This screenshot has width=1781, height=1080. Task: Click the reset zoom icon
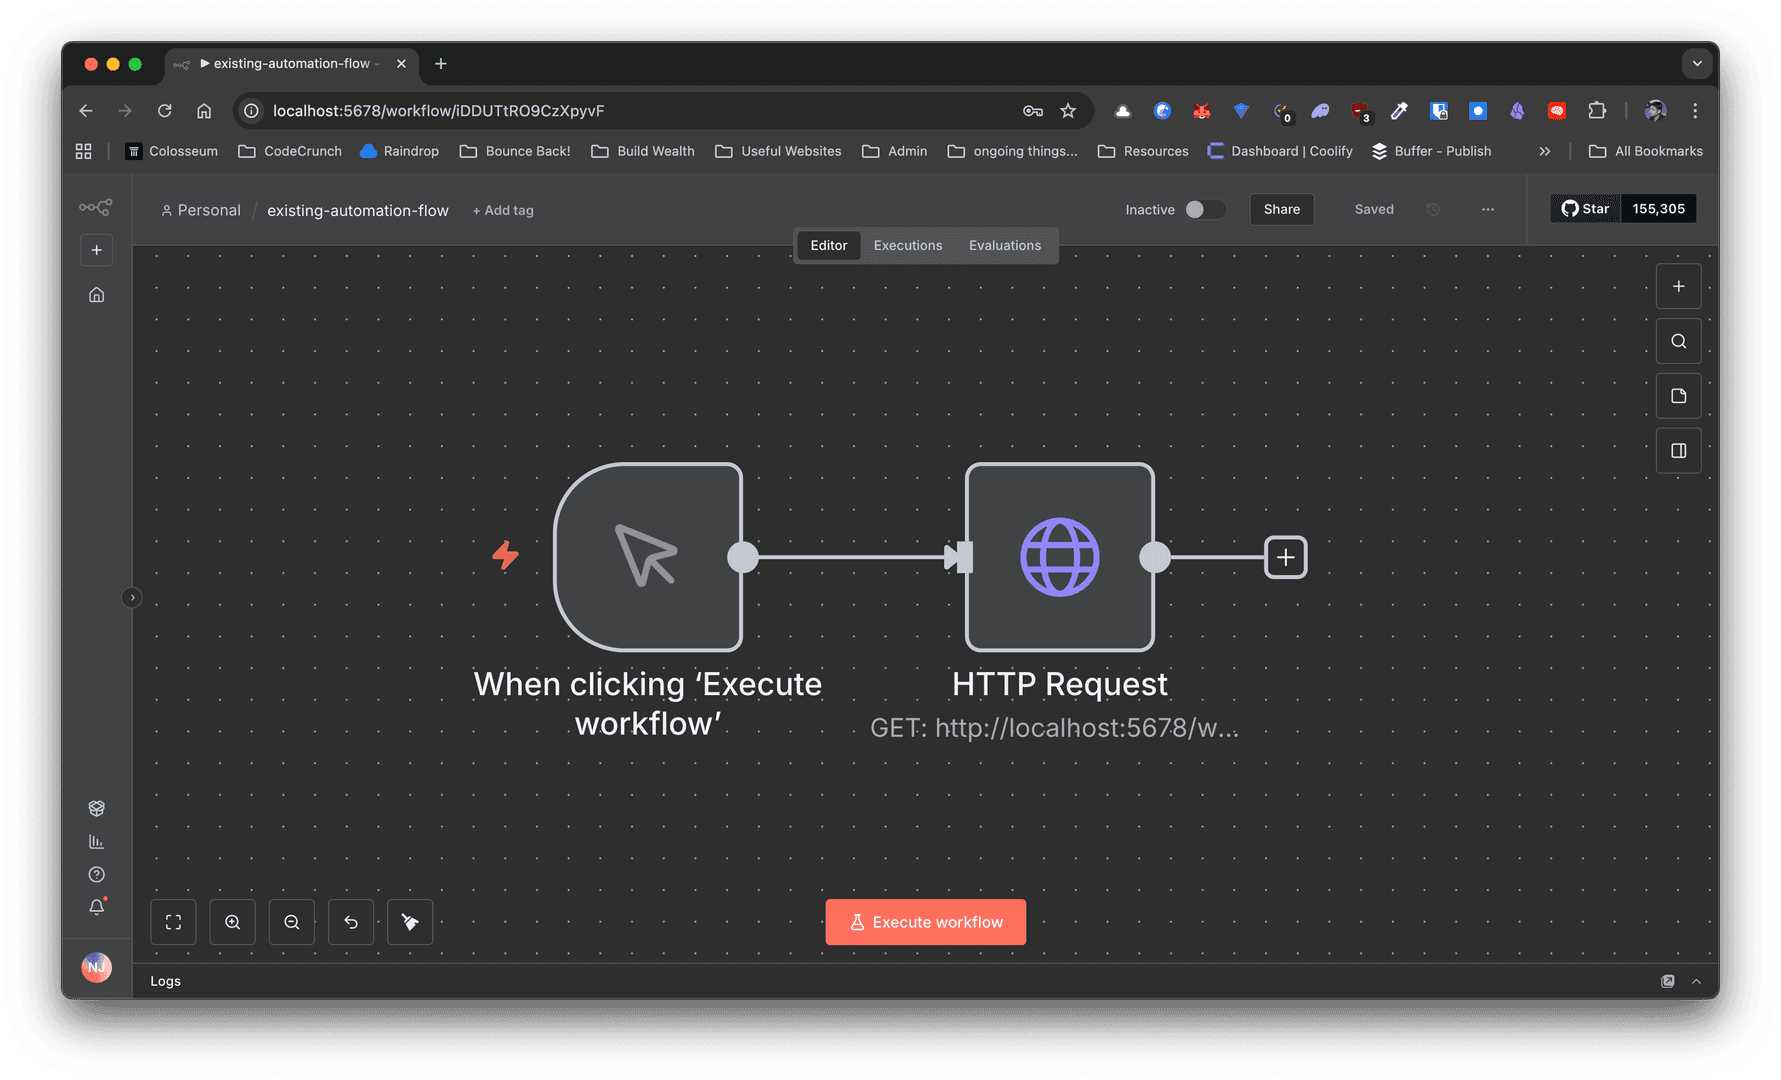coord(351,922)
